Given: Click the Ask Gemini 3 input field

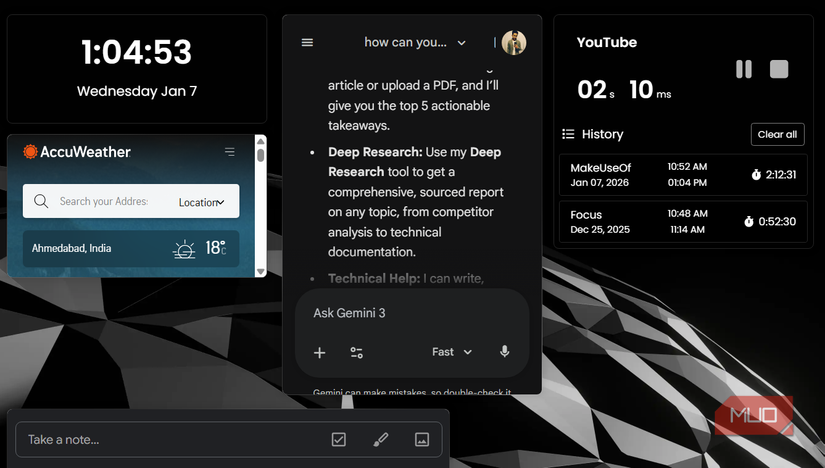Looking at the screenshot, I should (411, 313).
